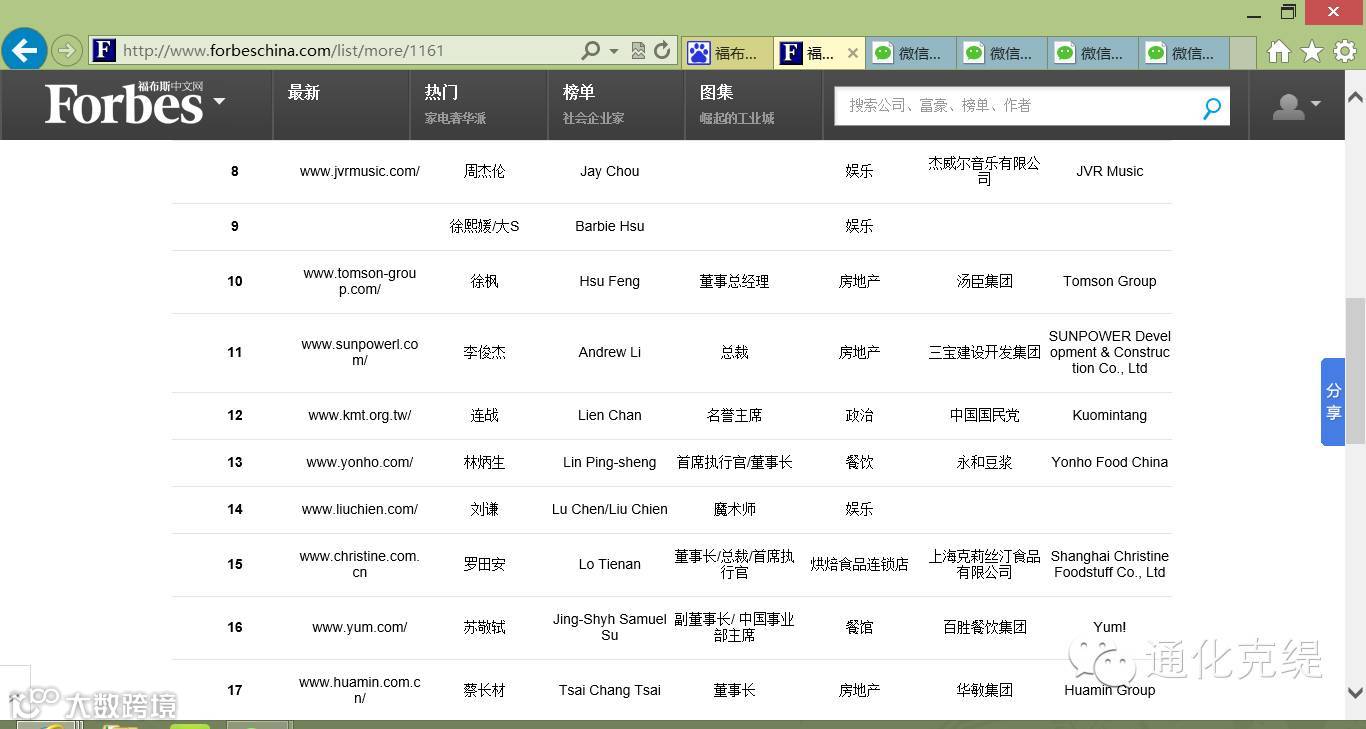Viewport: 1366px width, 729px height.
Task: Go back to the previous page
Action: coord(24,49)
